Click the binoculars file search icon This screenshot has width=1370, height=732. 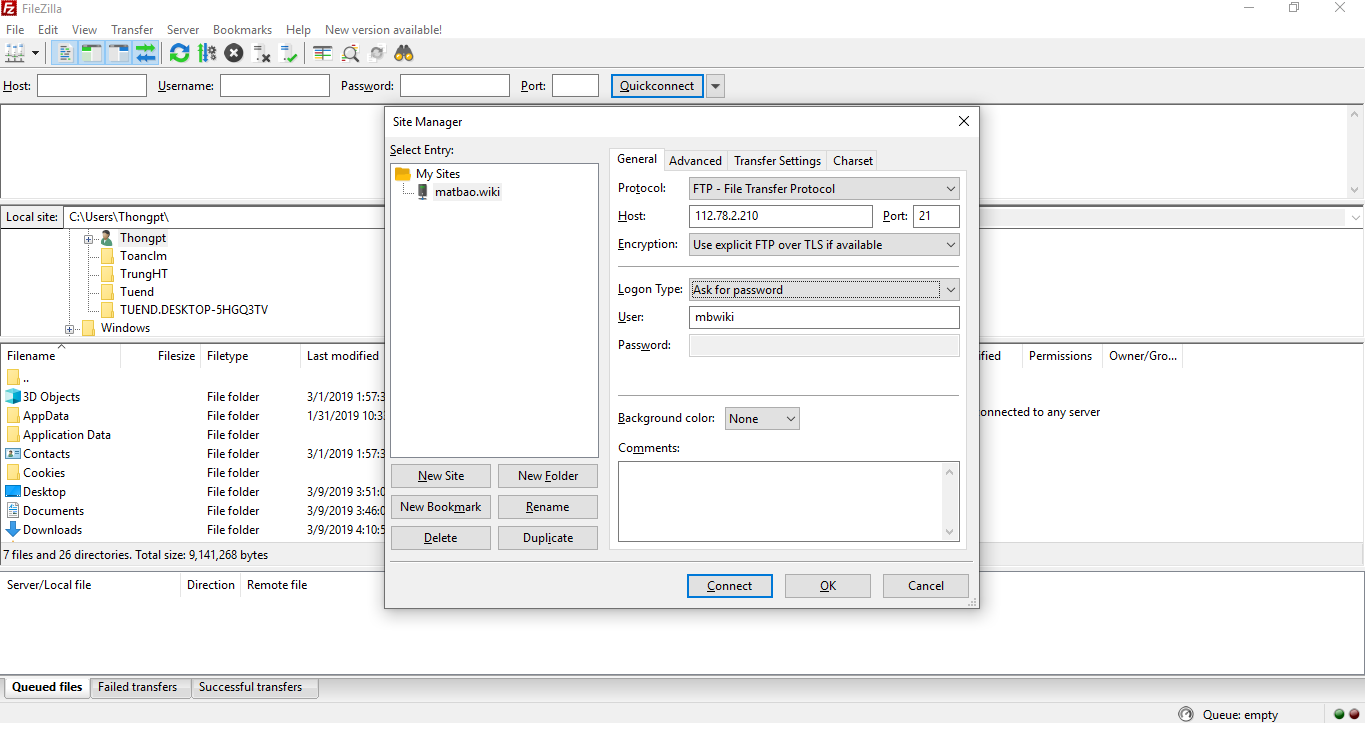404,53
